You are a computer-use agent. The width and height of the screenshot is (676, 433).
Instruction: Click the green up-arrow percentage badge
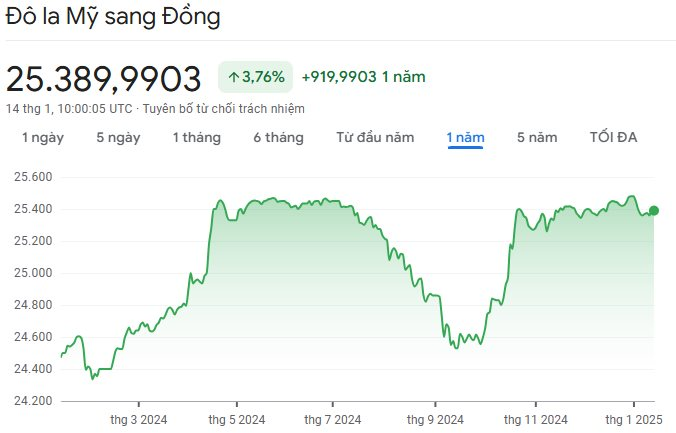[x=255, y=76]
